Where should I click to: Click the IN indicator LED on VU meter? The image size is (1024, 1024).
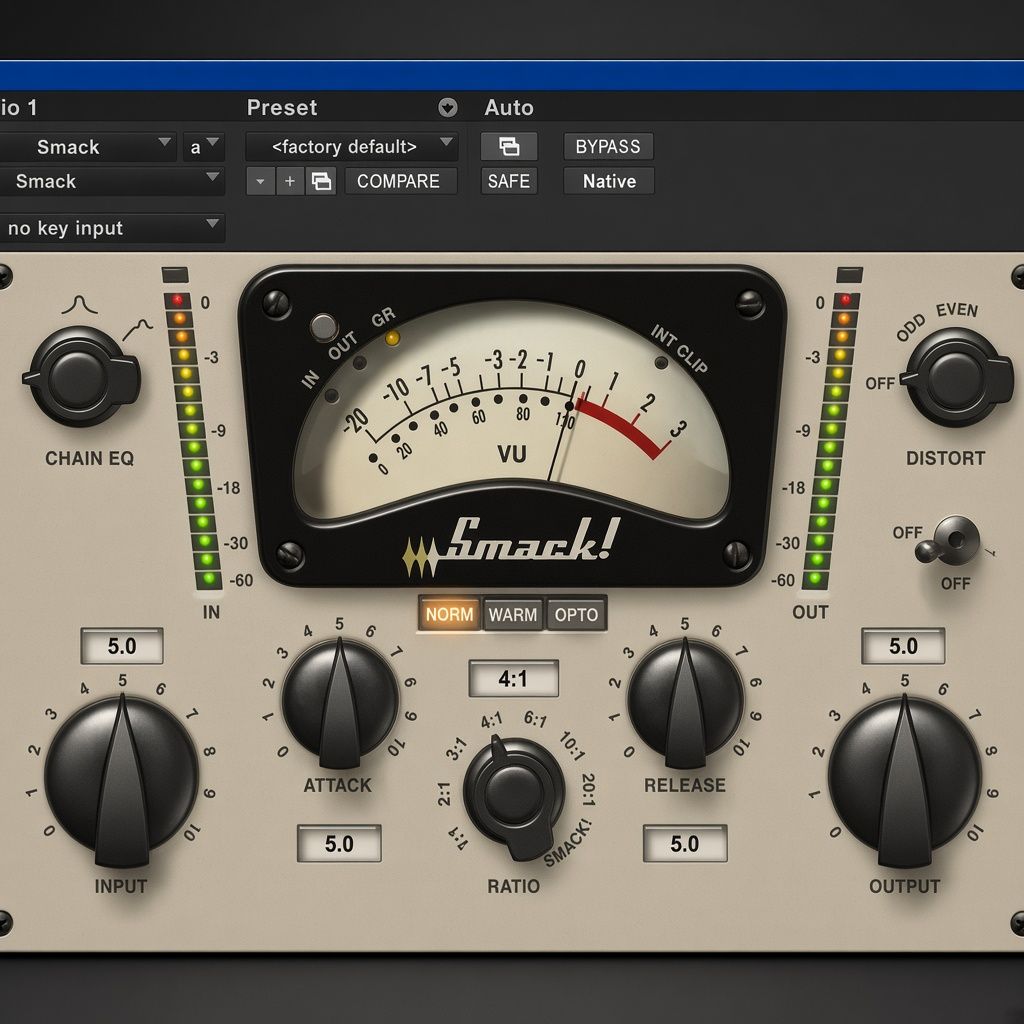332,395
